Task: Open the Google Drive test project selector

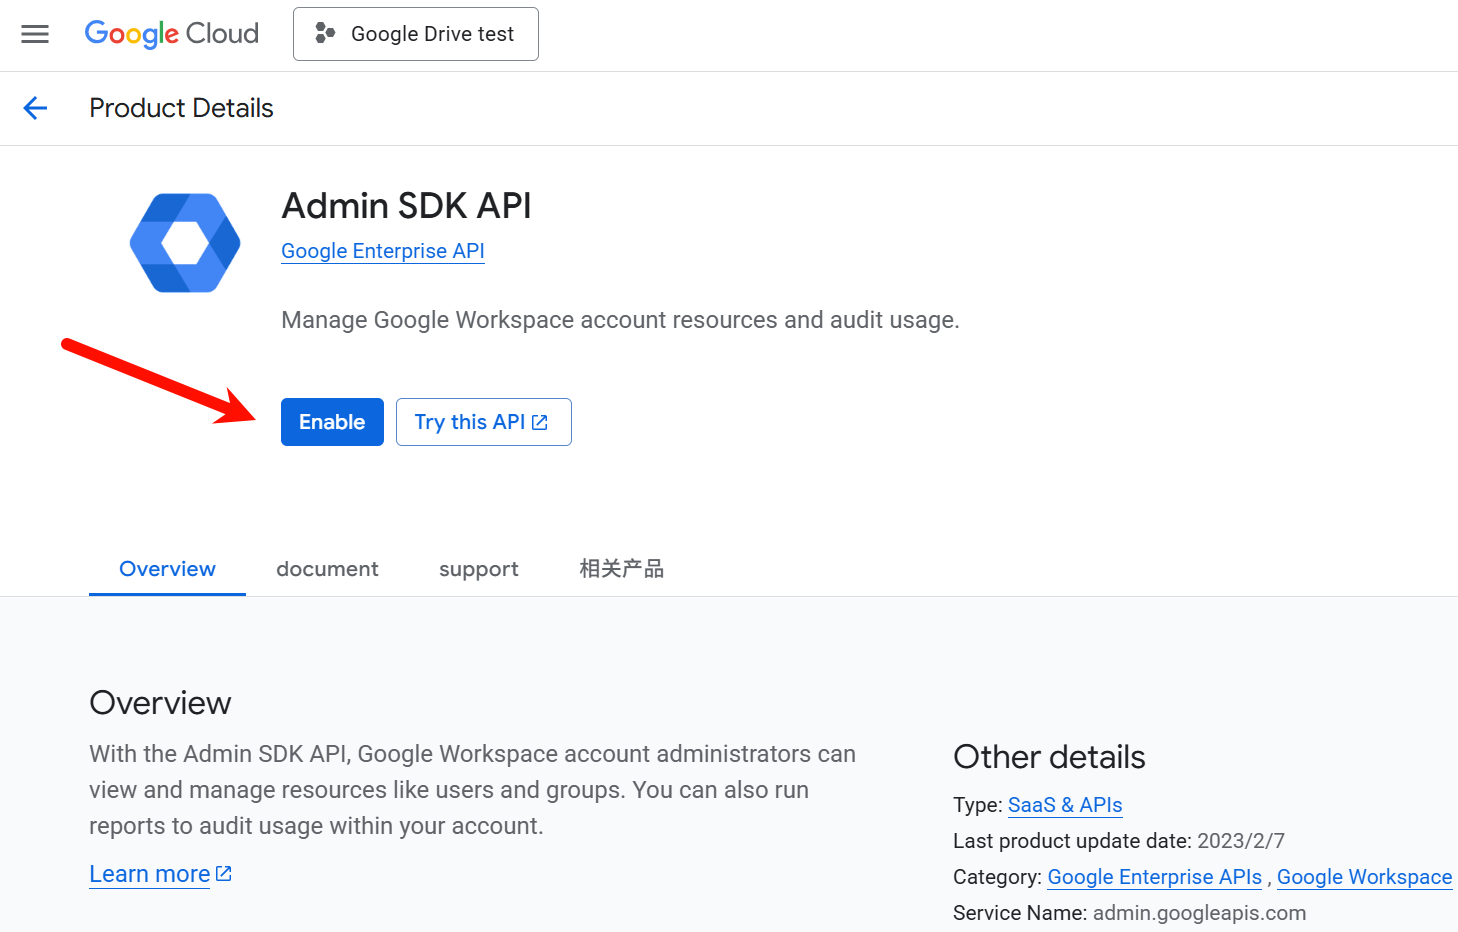Action: pyautogui.click(x=416, y=34)
